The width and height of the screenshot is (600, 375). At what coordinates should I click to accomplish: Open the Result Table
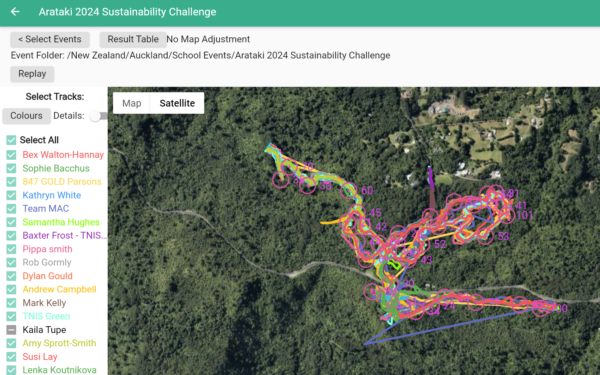133,39
